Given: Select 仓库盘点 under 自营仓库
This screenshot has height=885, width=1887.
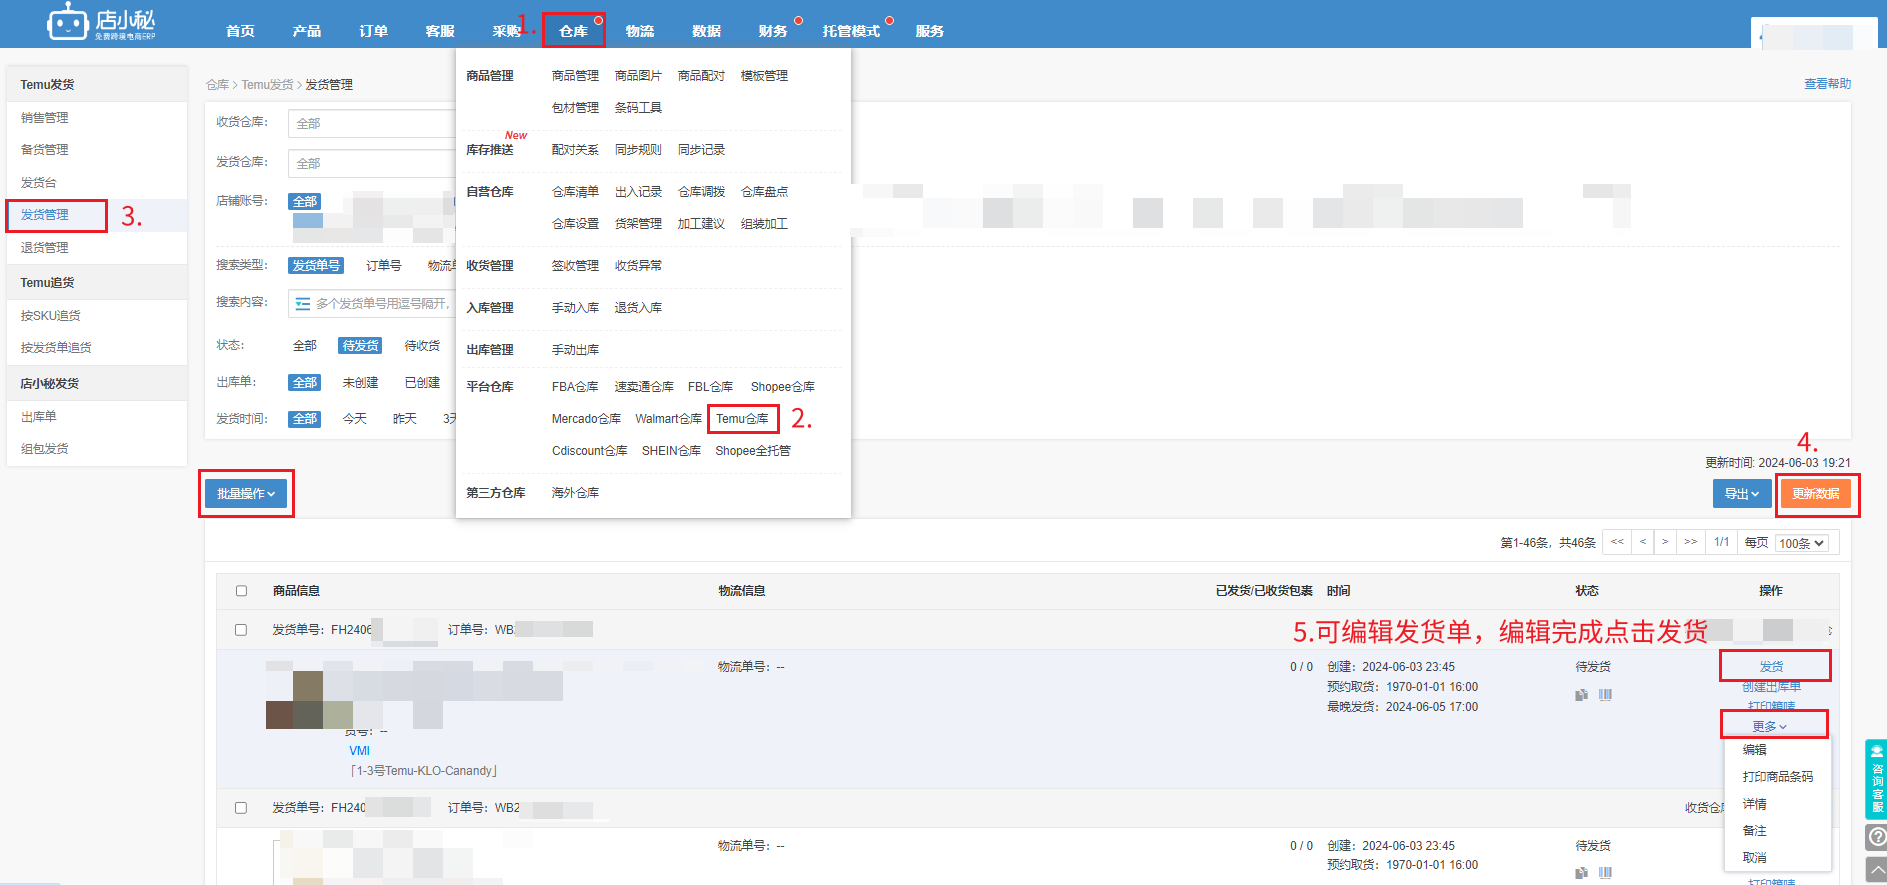Looking at the screenshot, I should [765, 192].
